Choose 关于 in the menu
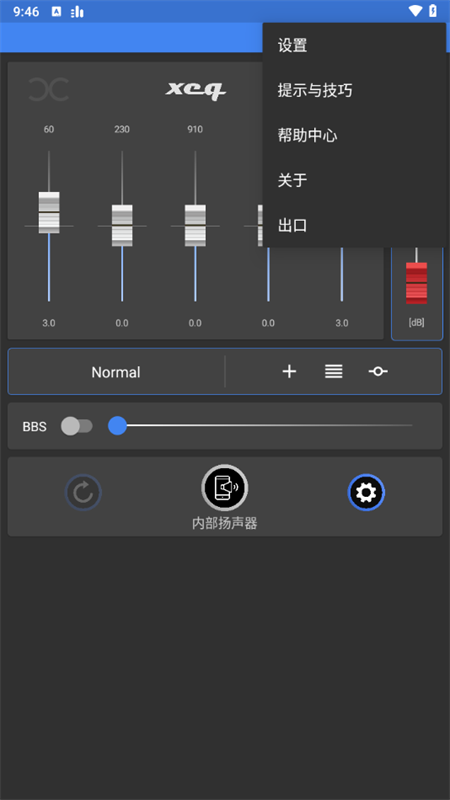This screenshot has width=450, height=800. click(354, 180)
